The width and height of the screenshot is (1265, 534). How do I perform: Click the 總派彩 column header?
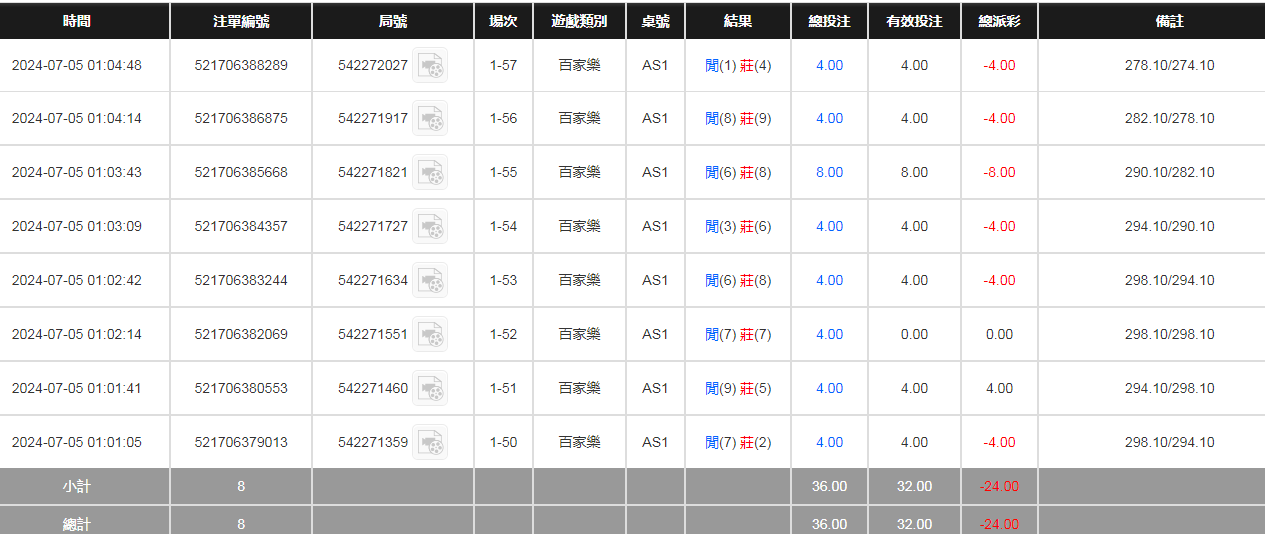999,21
